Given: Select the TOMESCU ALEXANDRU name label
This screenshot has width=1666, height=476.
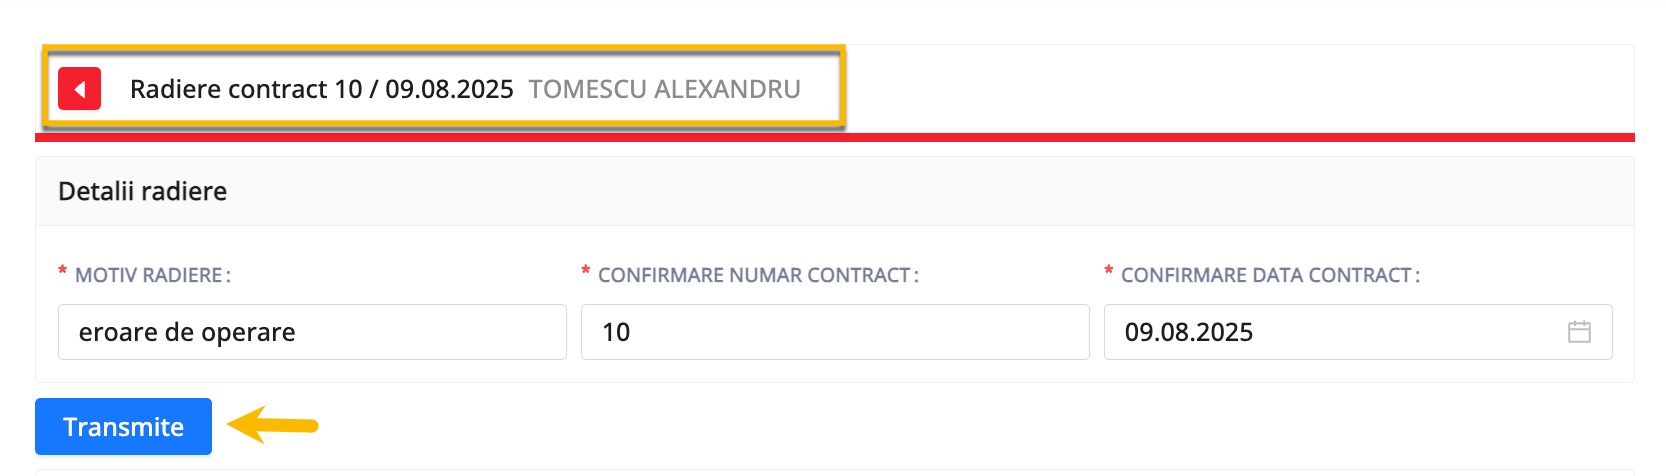Looking at the screenshot, I should [664, 89].
